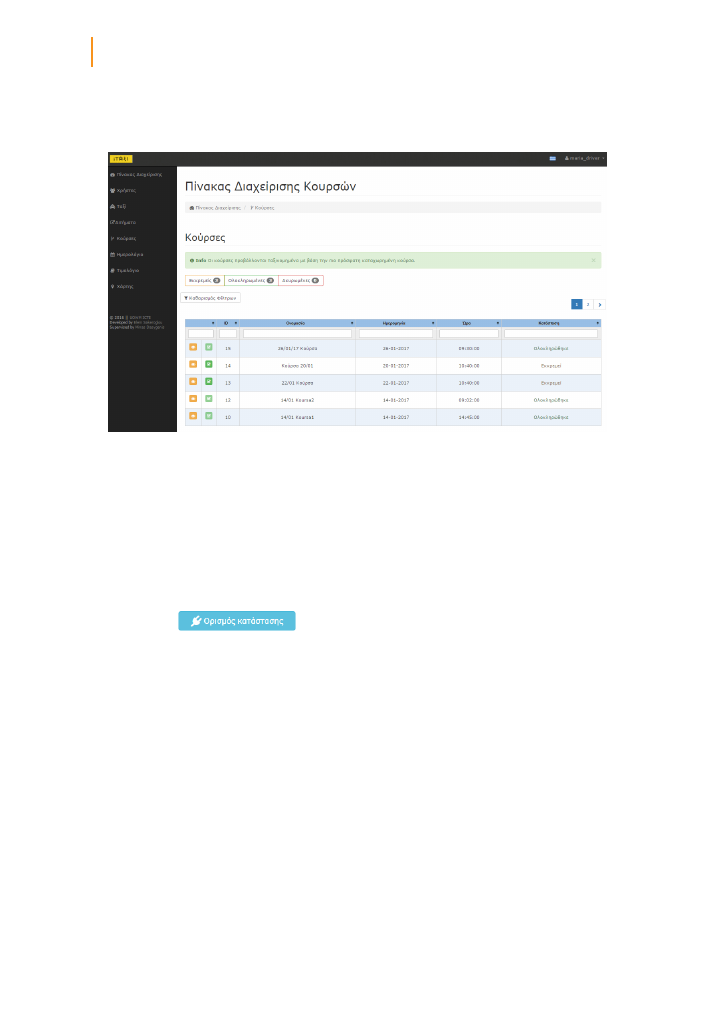Viewport: 714px width, 1010px height.
Task: Open orange view icon for ride ID 10
Action: tap(193, 416)
